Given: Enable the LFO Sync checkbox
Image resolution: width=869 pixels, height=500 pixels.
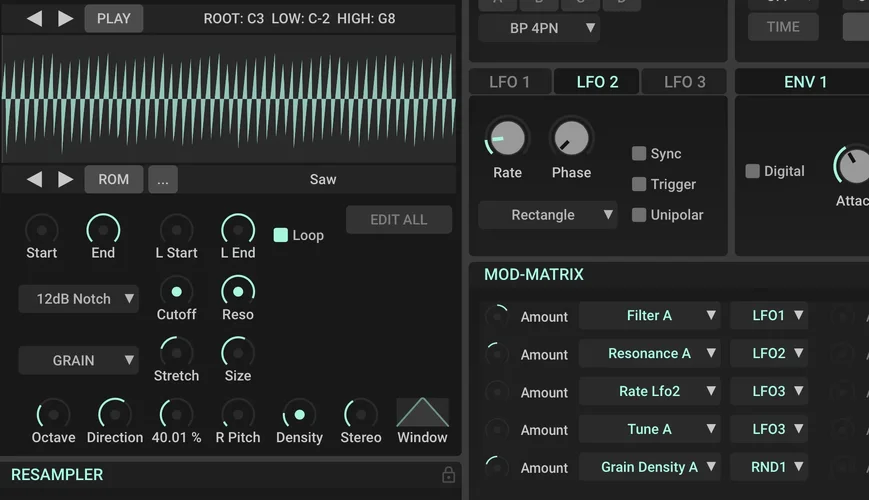Looking at the screenshot, I should pos(639,154).
